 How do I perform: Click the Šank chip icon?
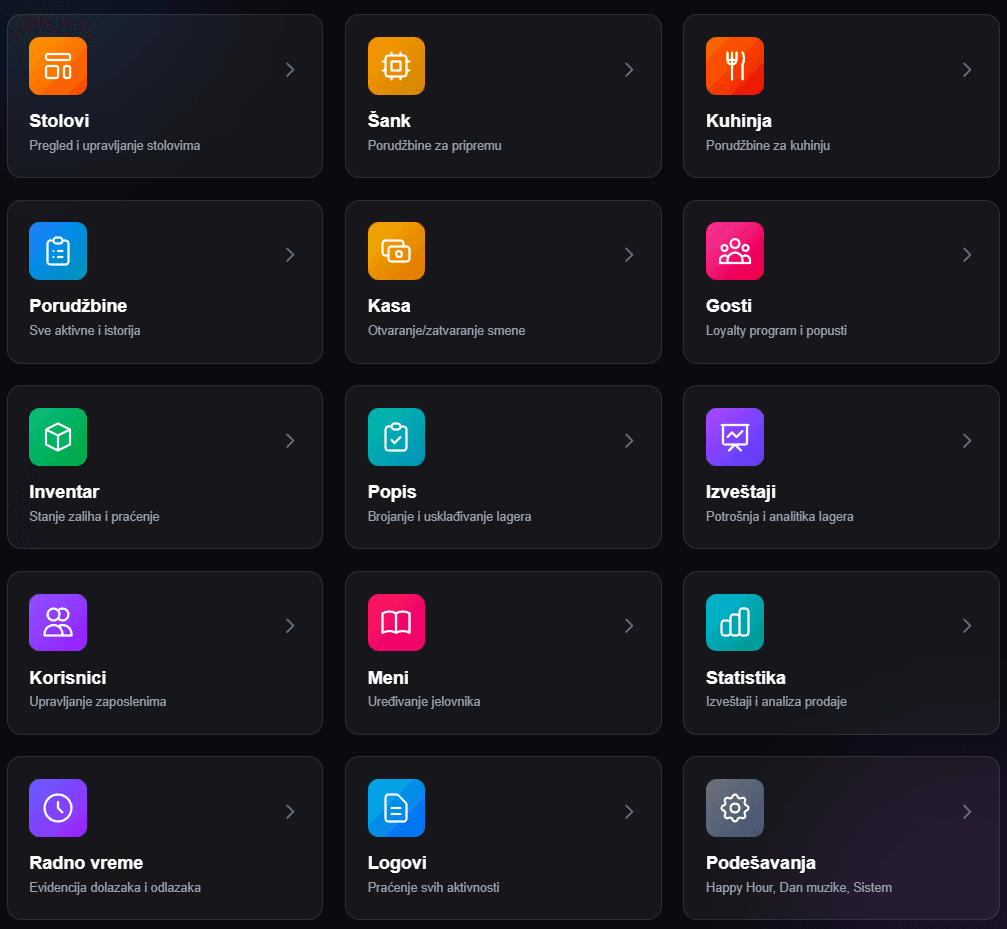pyautogui.click(x=396, y=65)
